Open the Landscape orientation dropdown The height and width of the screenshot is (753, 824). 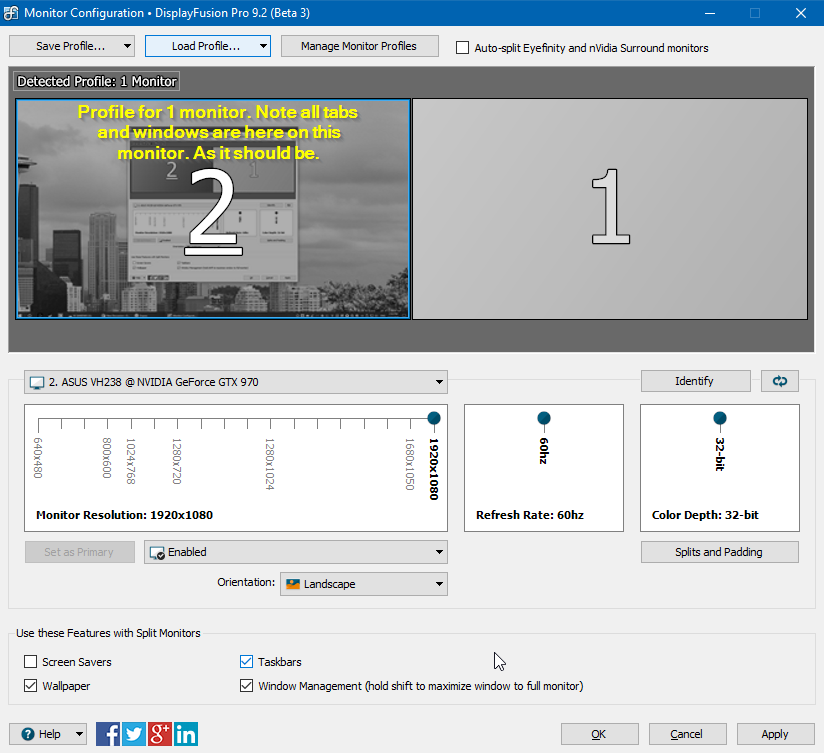click(x=364, y=584)
